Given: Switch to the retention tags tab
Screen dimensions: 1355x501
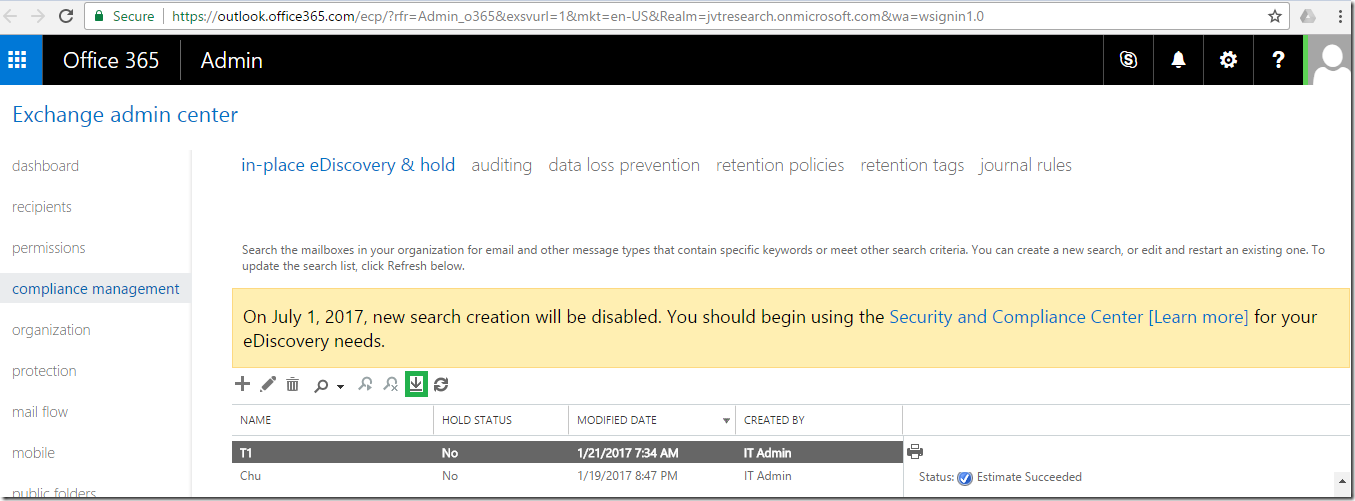Looking at the screenshot, I should 912,165.
